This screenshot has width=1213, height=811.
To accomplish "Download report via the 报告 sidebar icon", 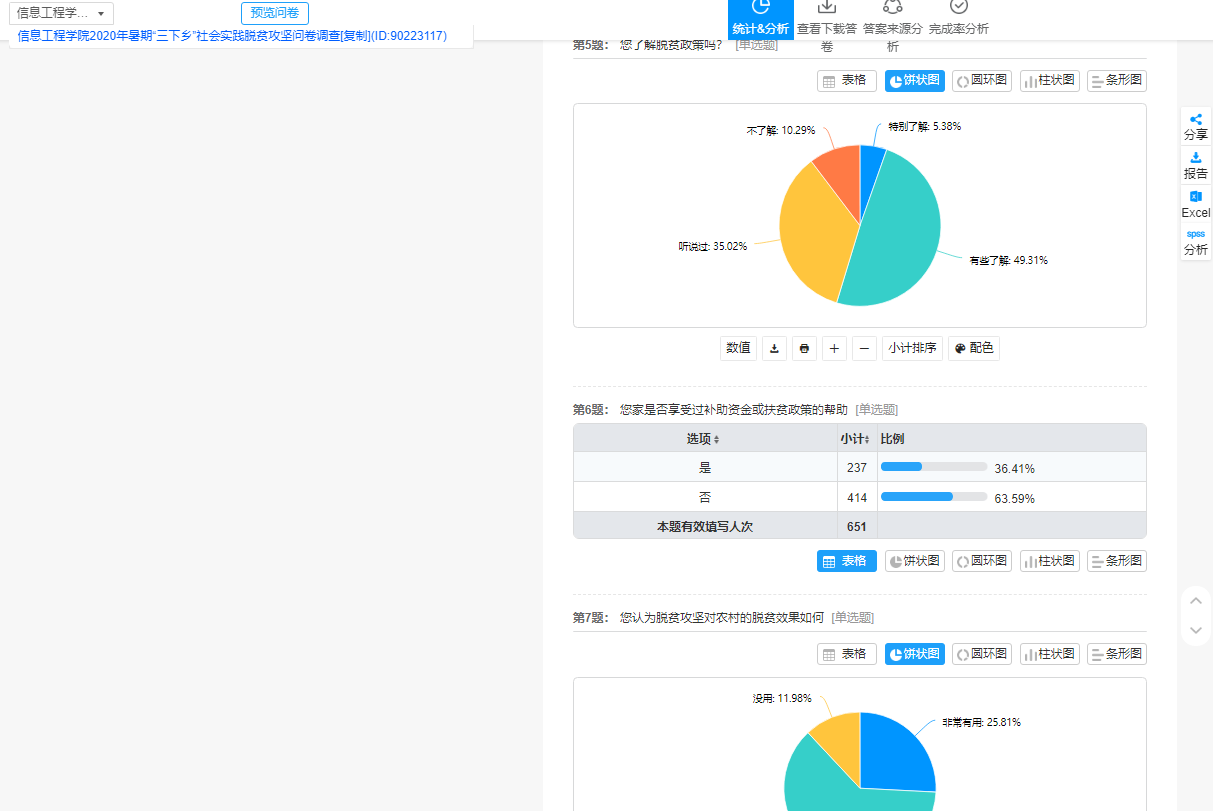I will pos(1195,165).
